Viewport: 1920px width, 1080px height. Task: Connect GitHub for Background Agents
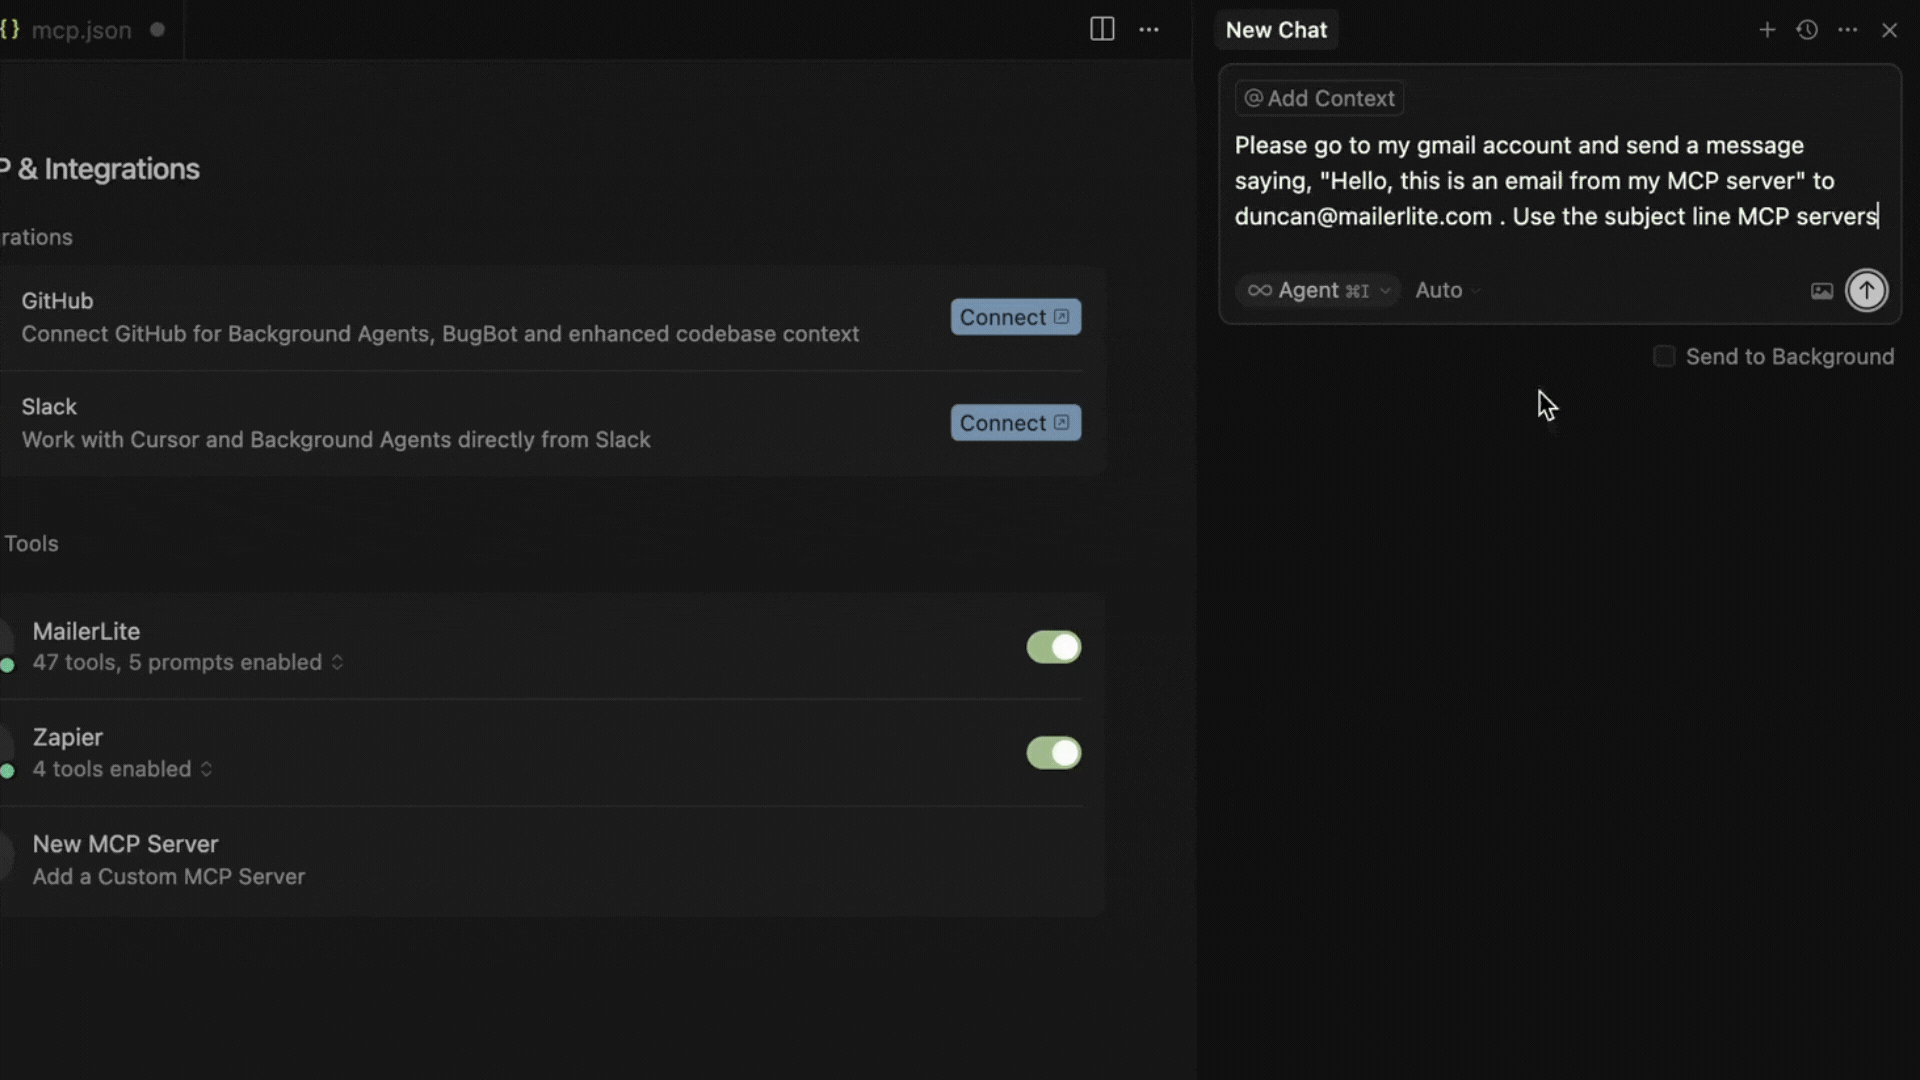coord(1015,316)
